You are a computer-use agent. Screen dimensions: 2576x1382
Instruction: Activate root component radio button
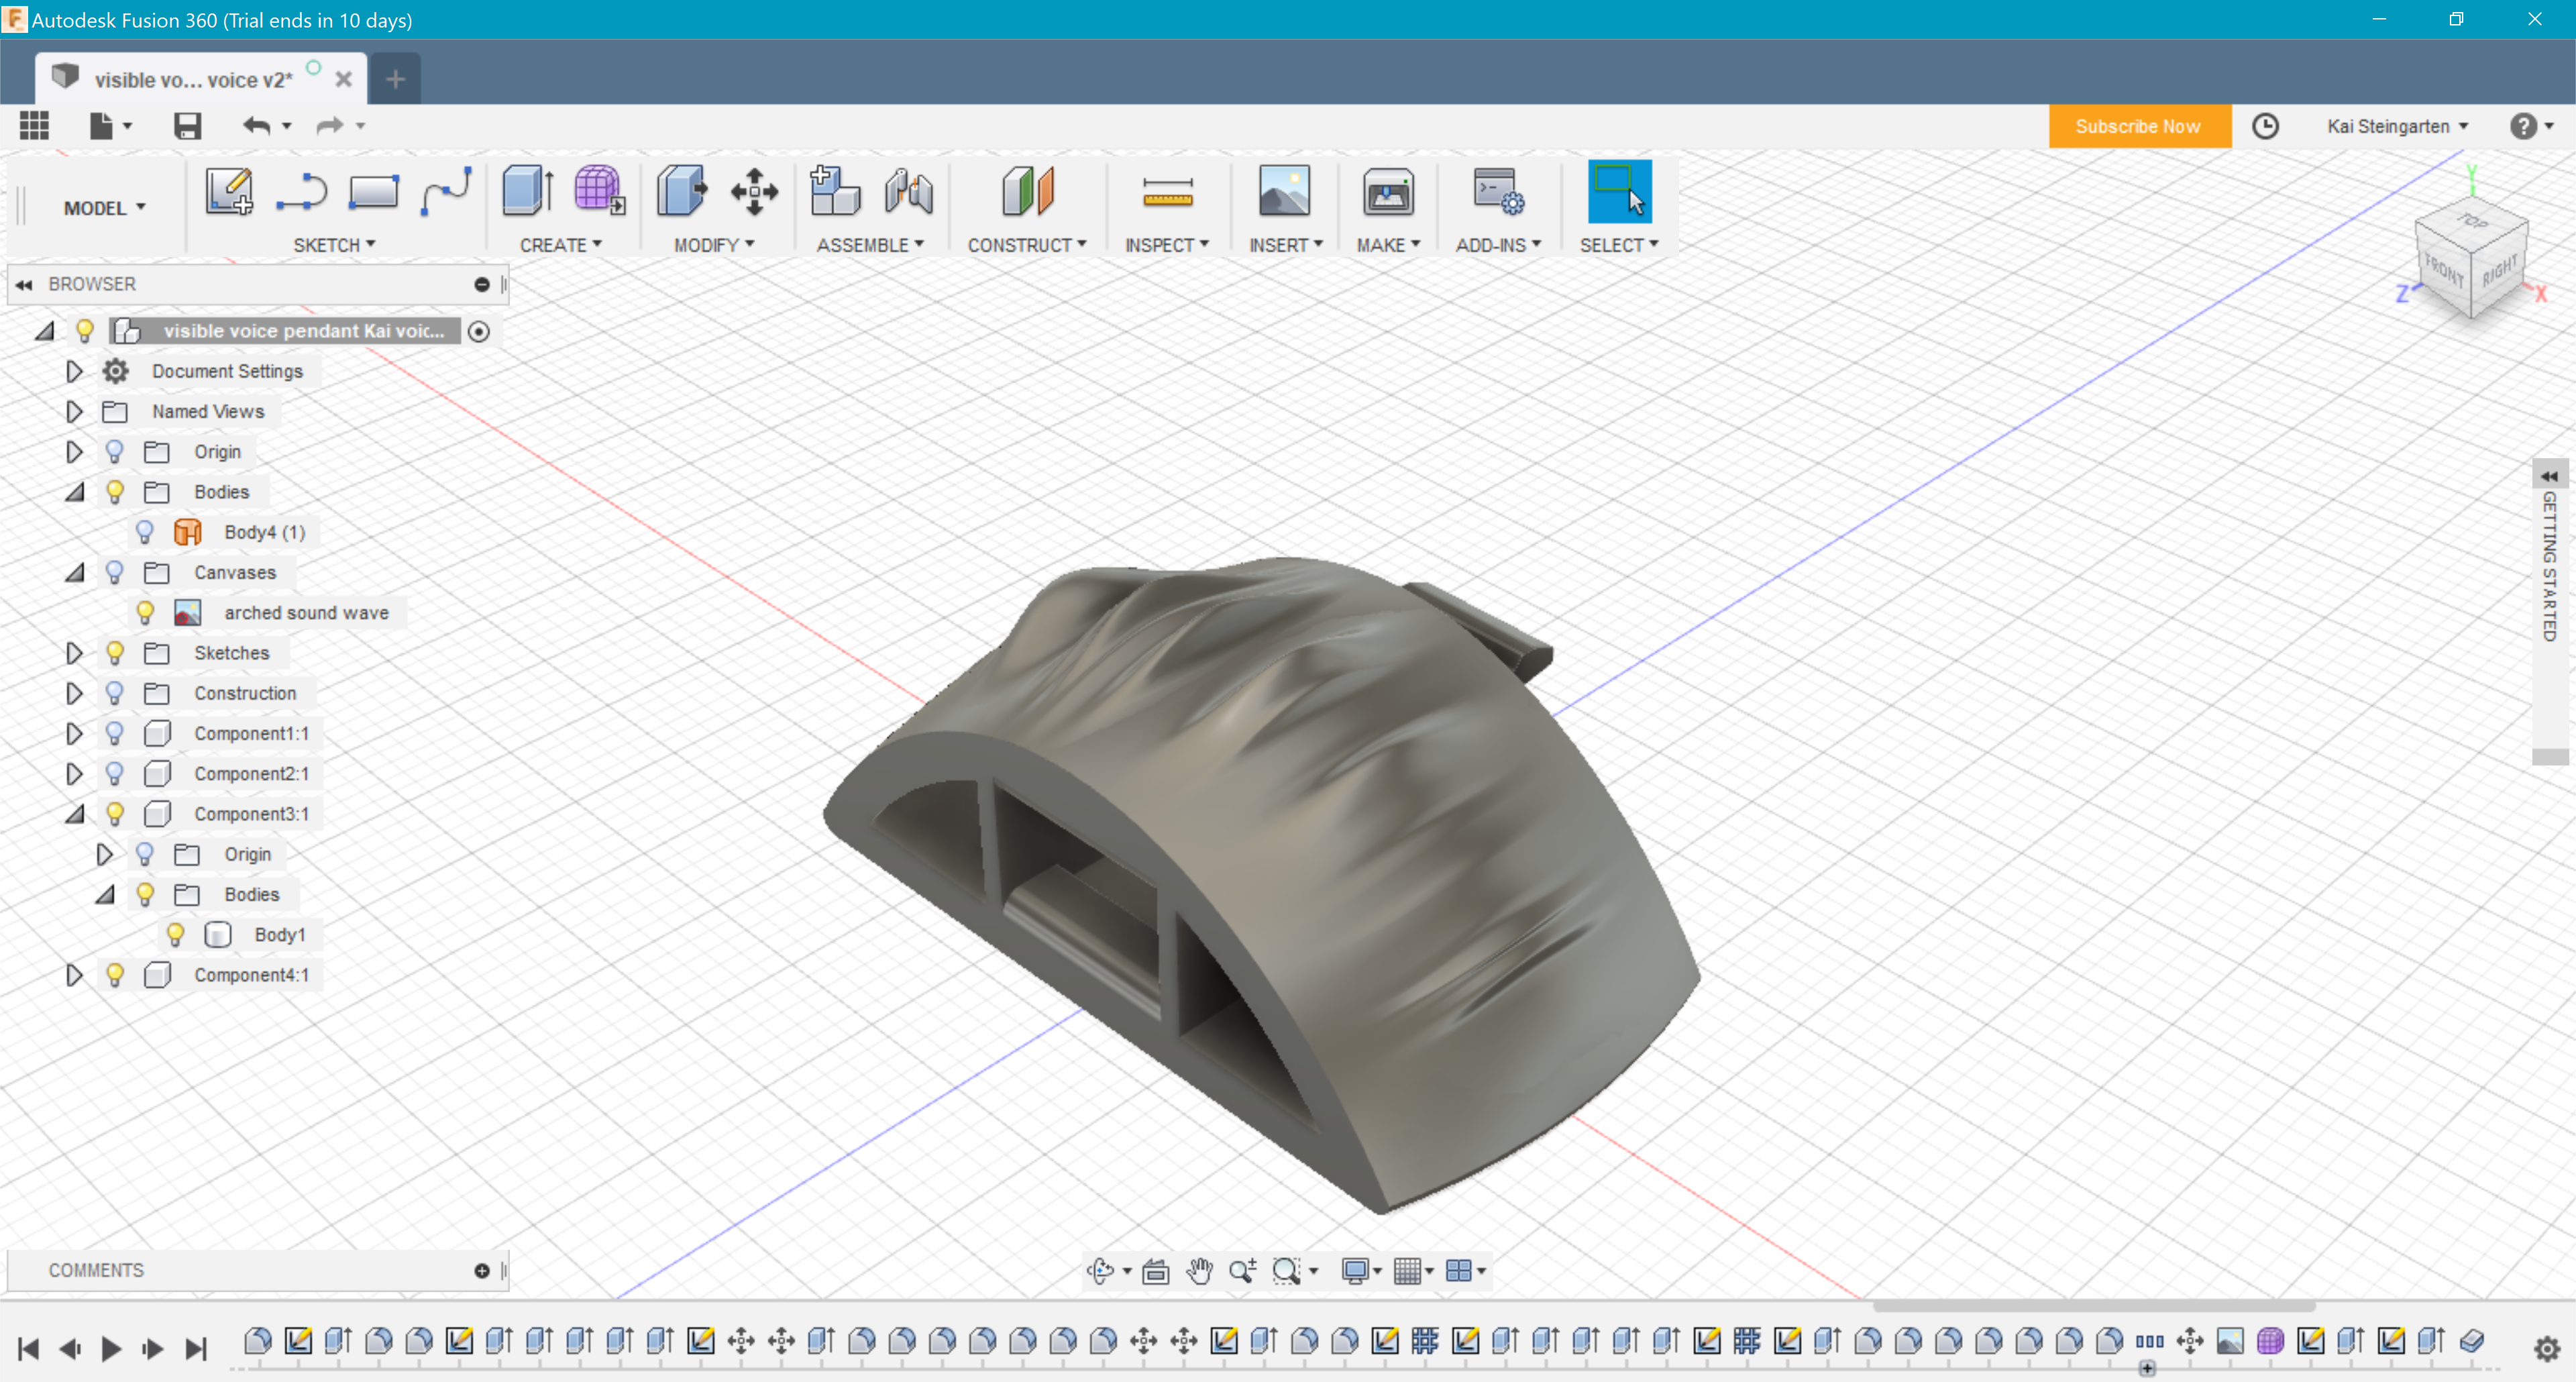pos(479,331)
